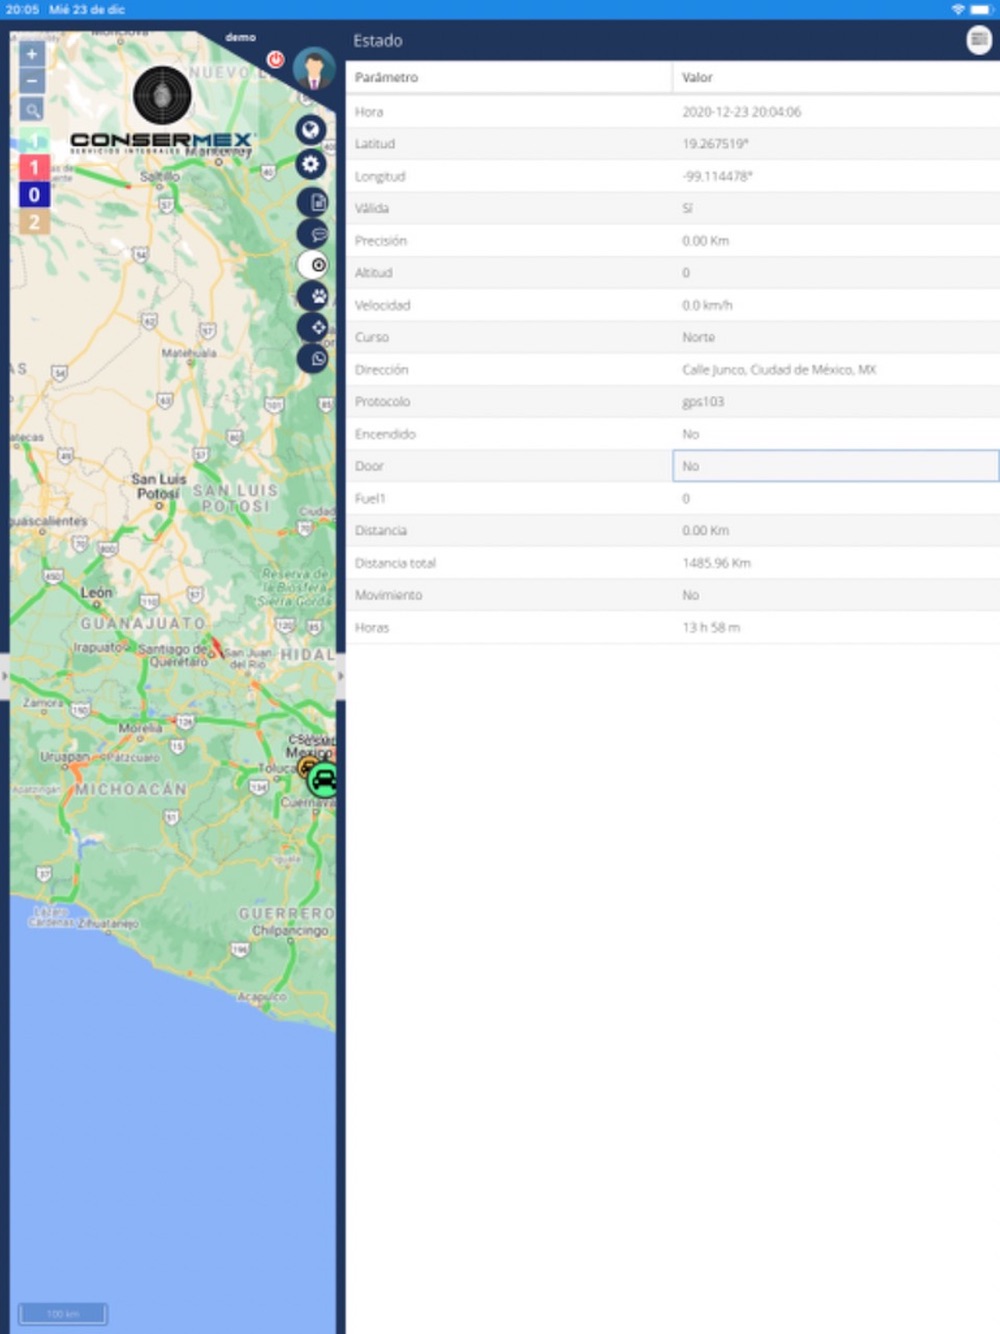1000x1334 pixels.
Task: Toggle the white eye visibility button
Action: (316, 265)
